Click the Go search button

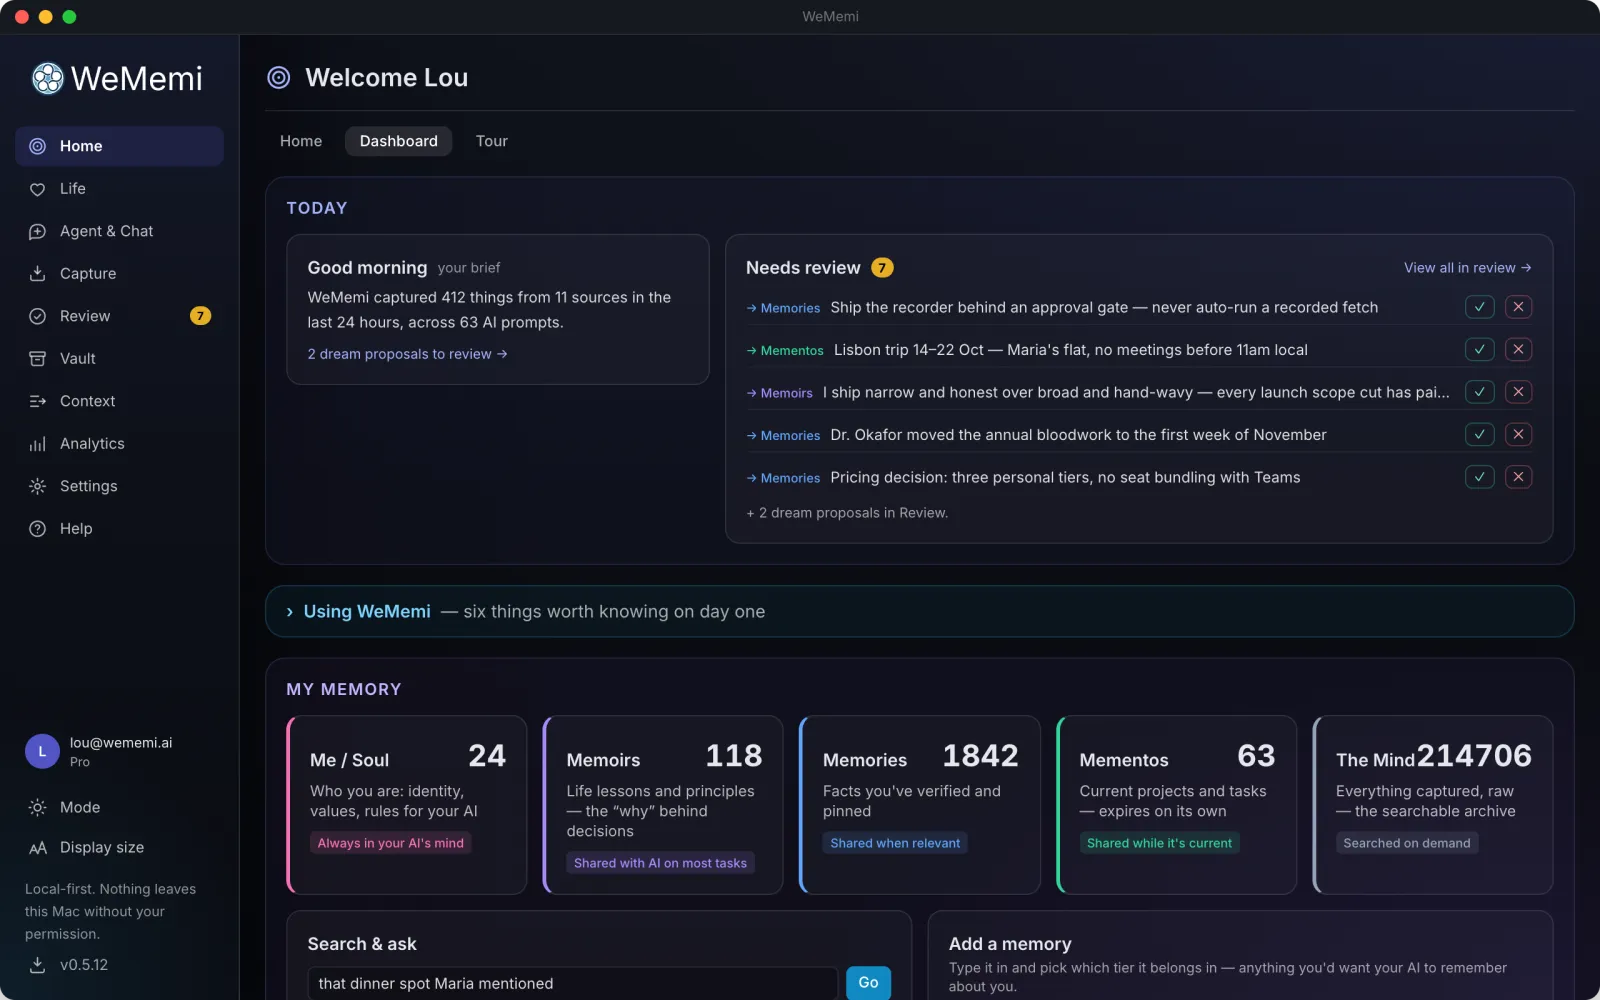click(868, 983)
